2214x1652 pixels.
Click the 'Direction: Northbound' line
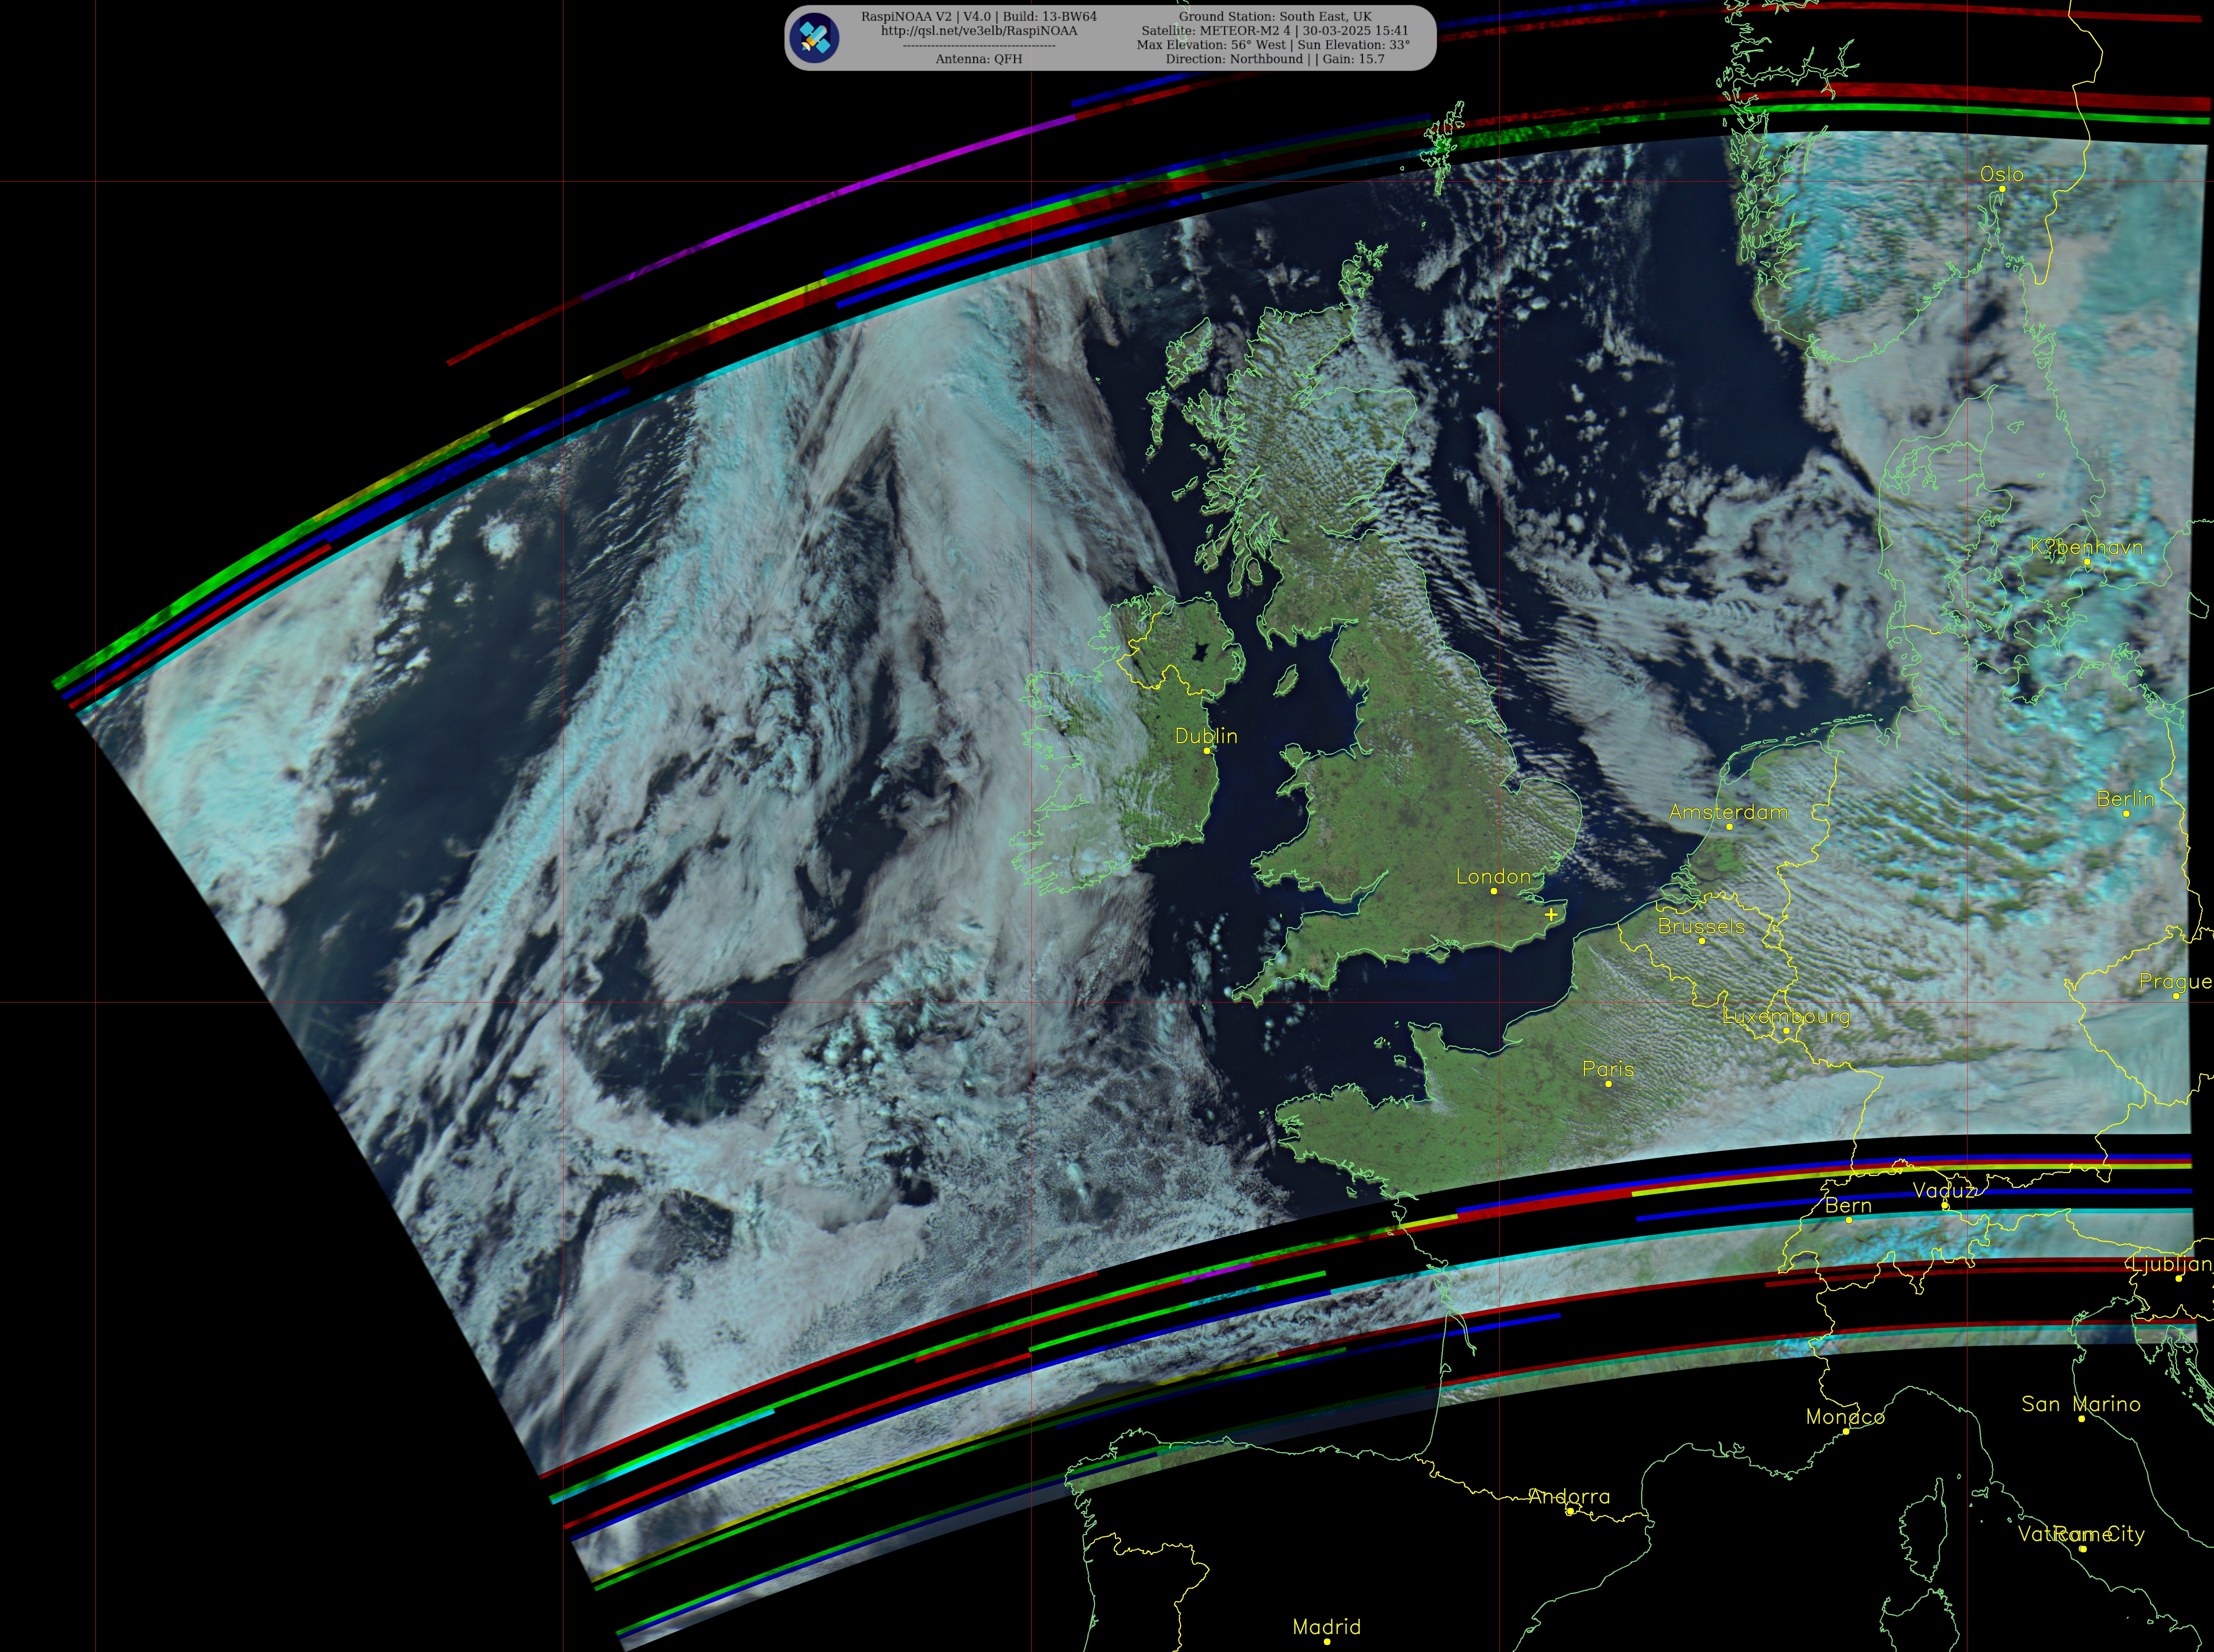coord(1275,59)
